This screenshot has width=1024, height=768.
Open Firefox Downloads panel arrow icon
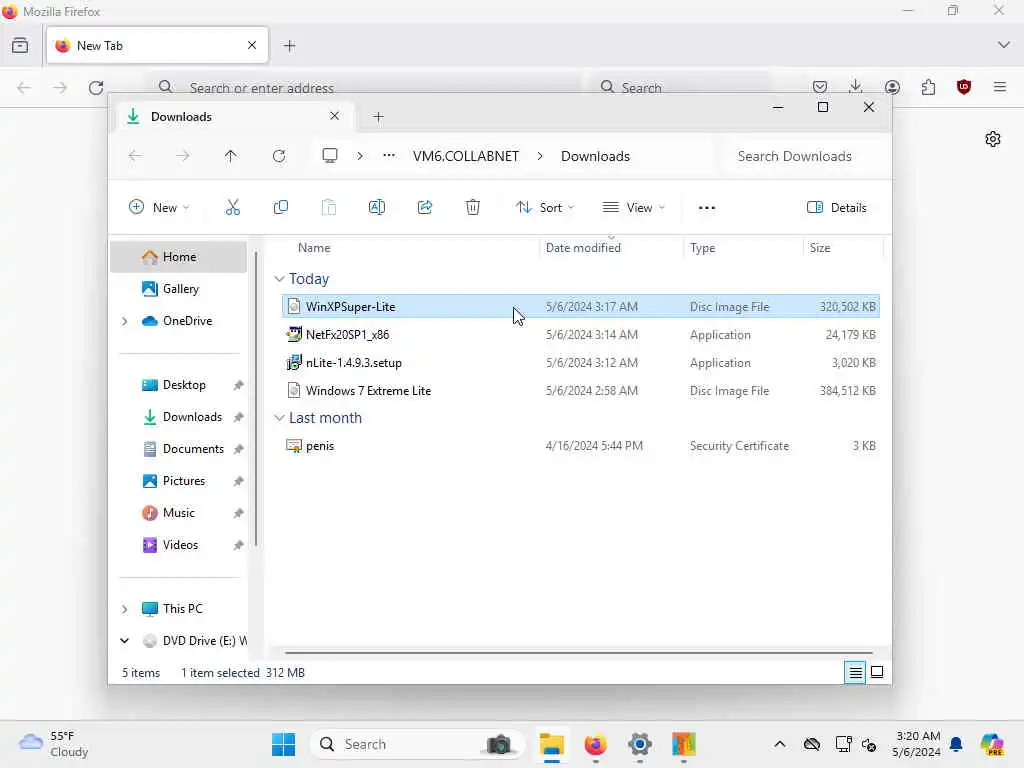[856, 87]
